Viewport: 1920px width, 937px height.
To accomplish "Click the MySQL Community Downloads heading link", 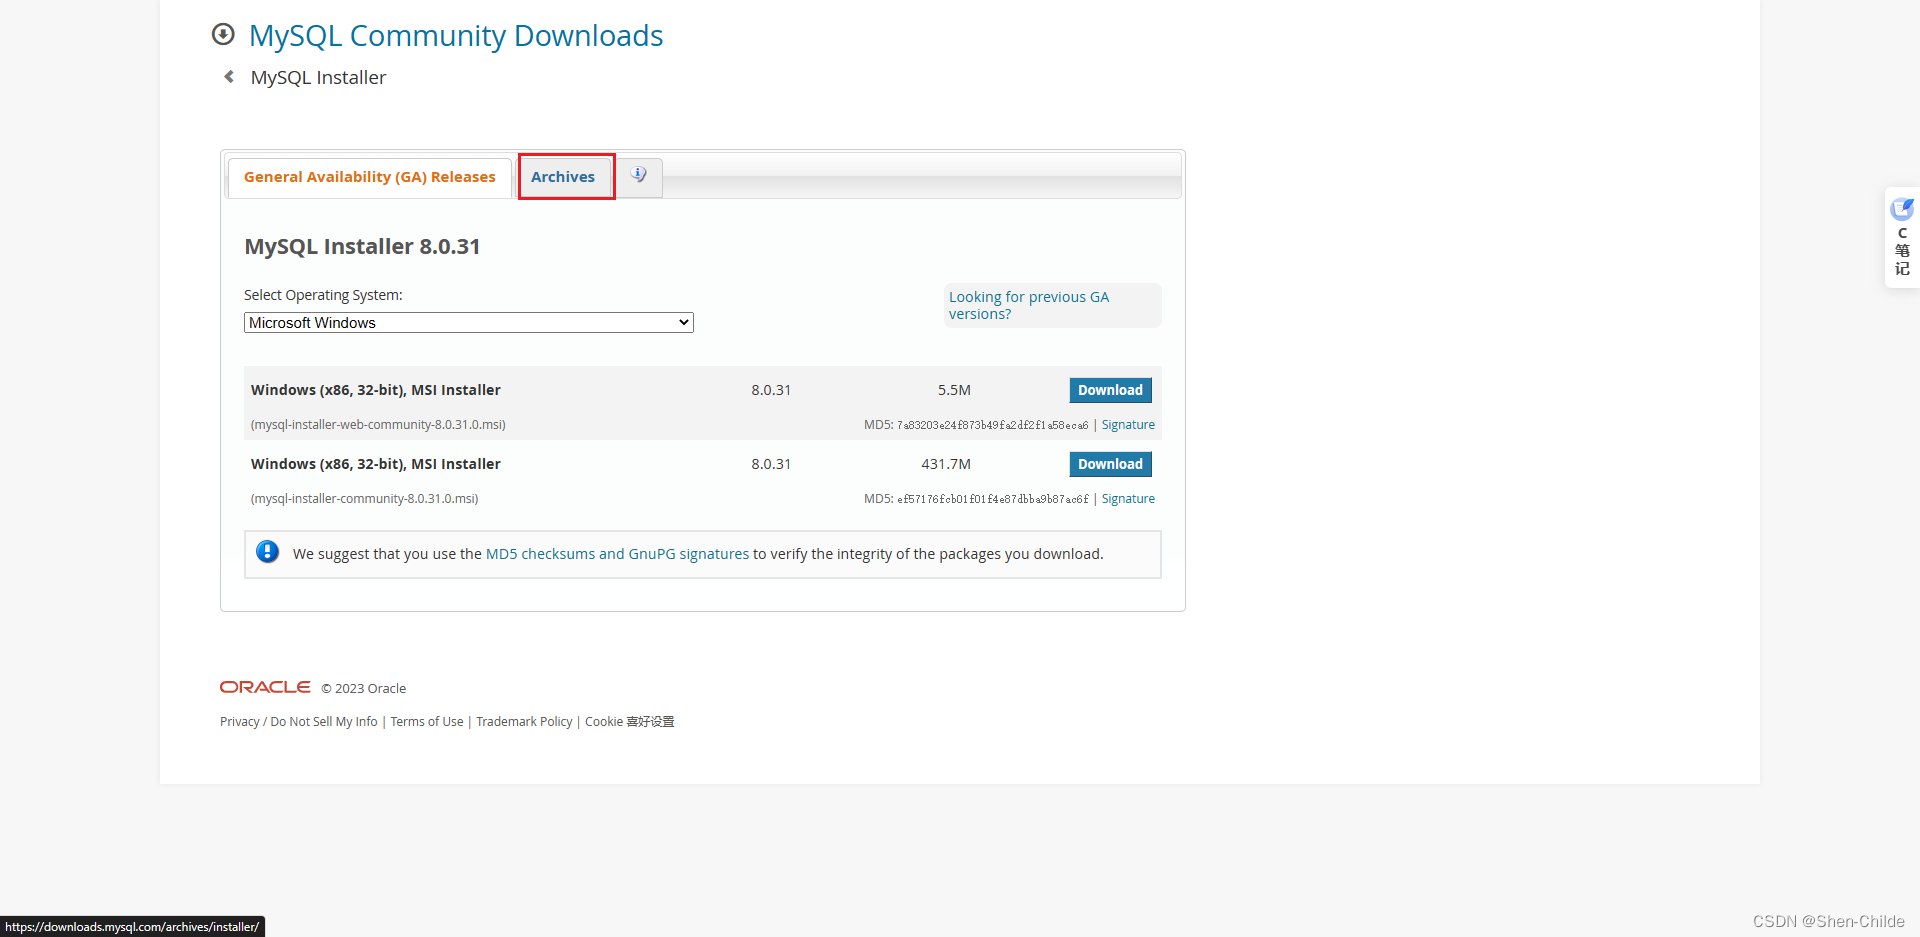I will click(x=456, y=36).
